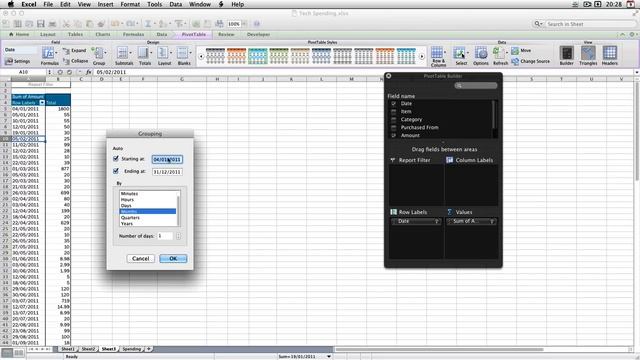Viewport: 640px width, 360px height.
Task: Click the Subtotals icon
Action: tap(122, 53)
